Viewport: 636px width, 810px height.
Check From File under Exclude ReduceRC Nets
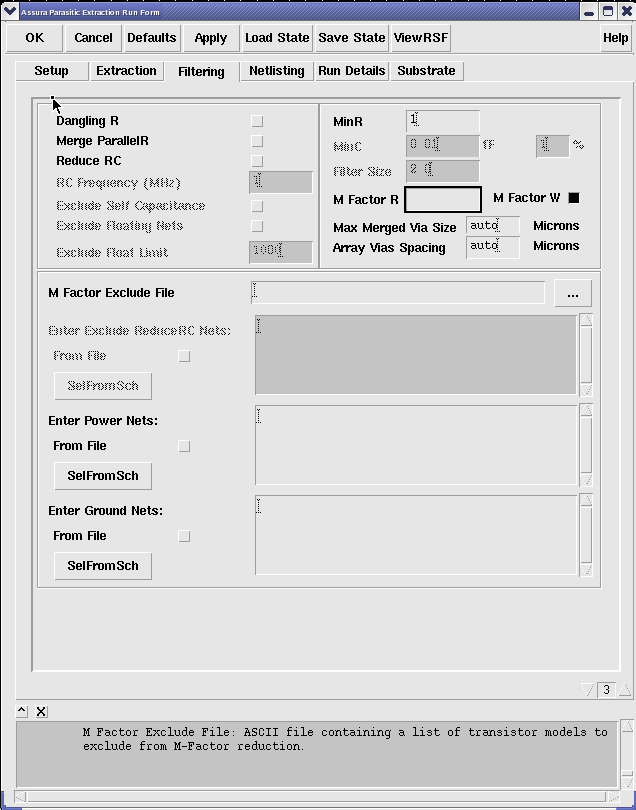(x=184, y=356)
